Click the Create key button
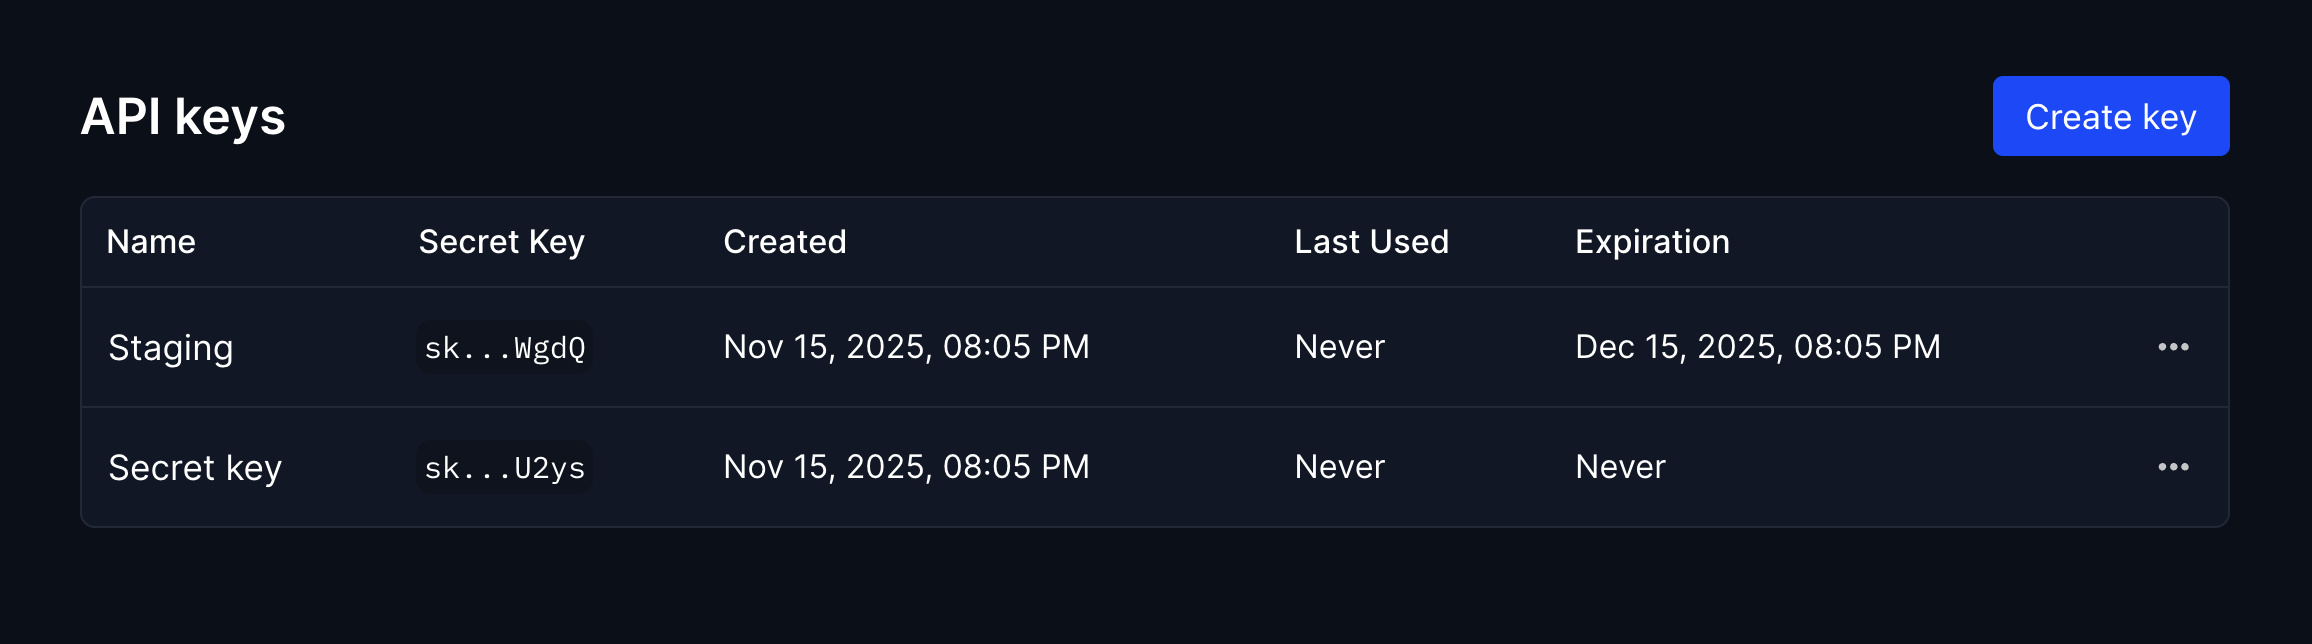 coord(2110,115)
